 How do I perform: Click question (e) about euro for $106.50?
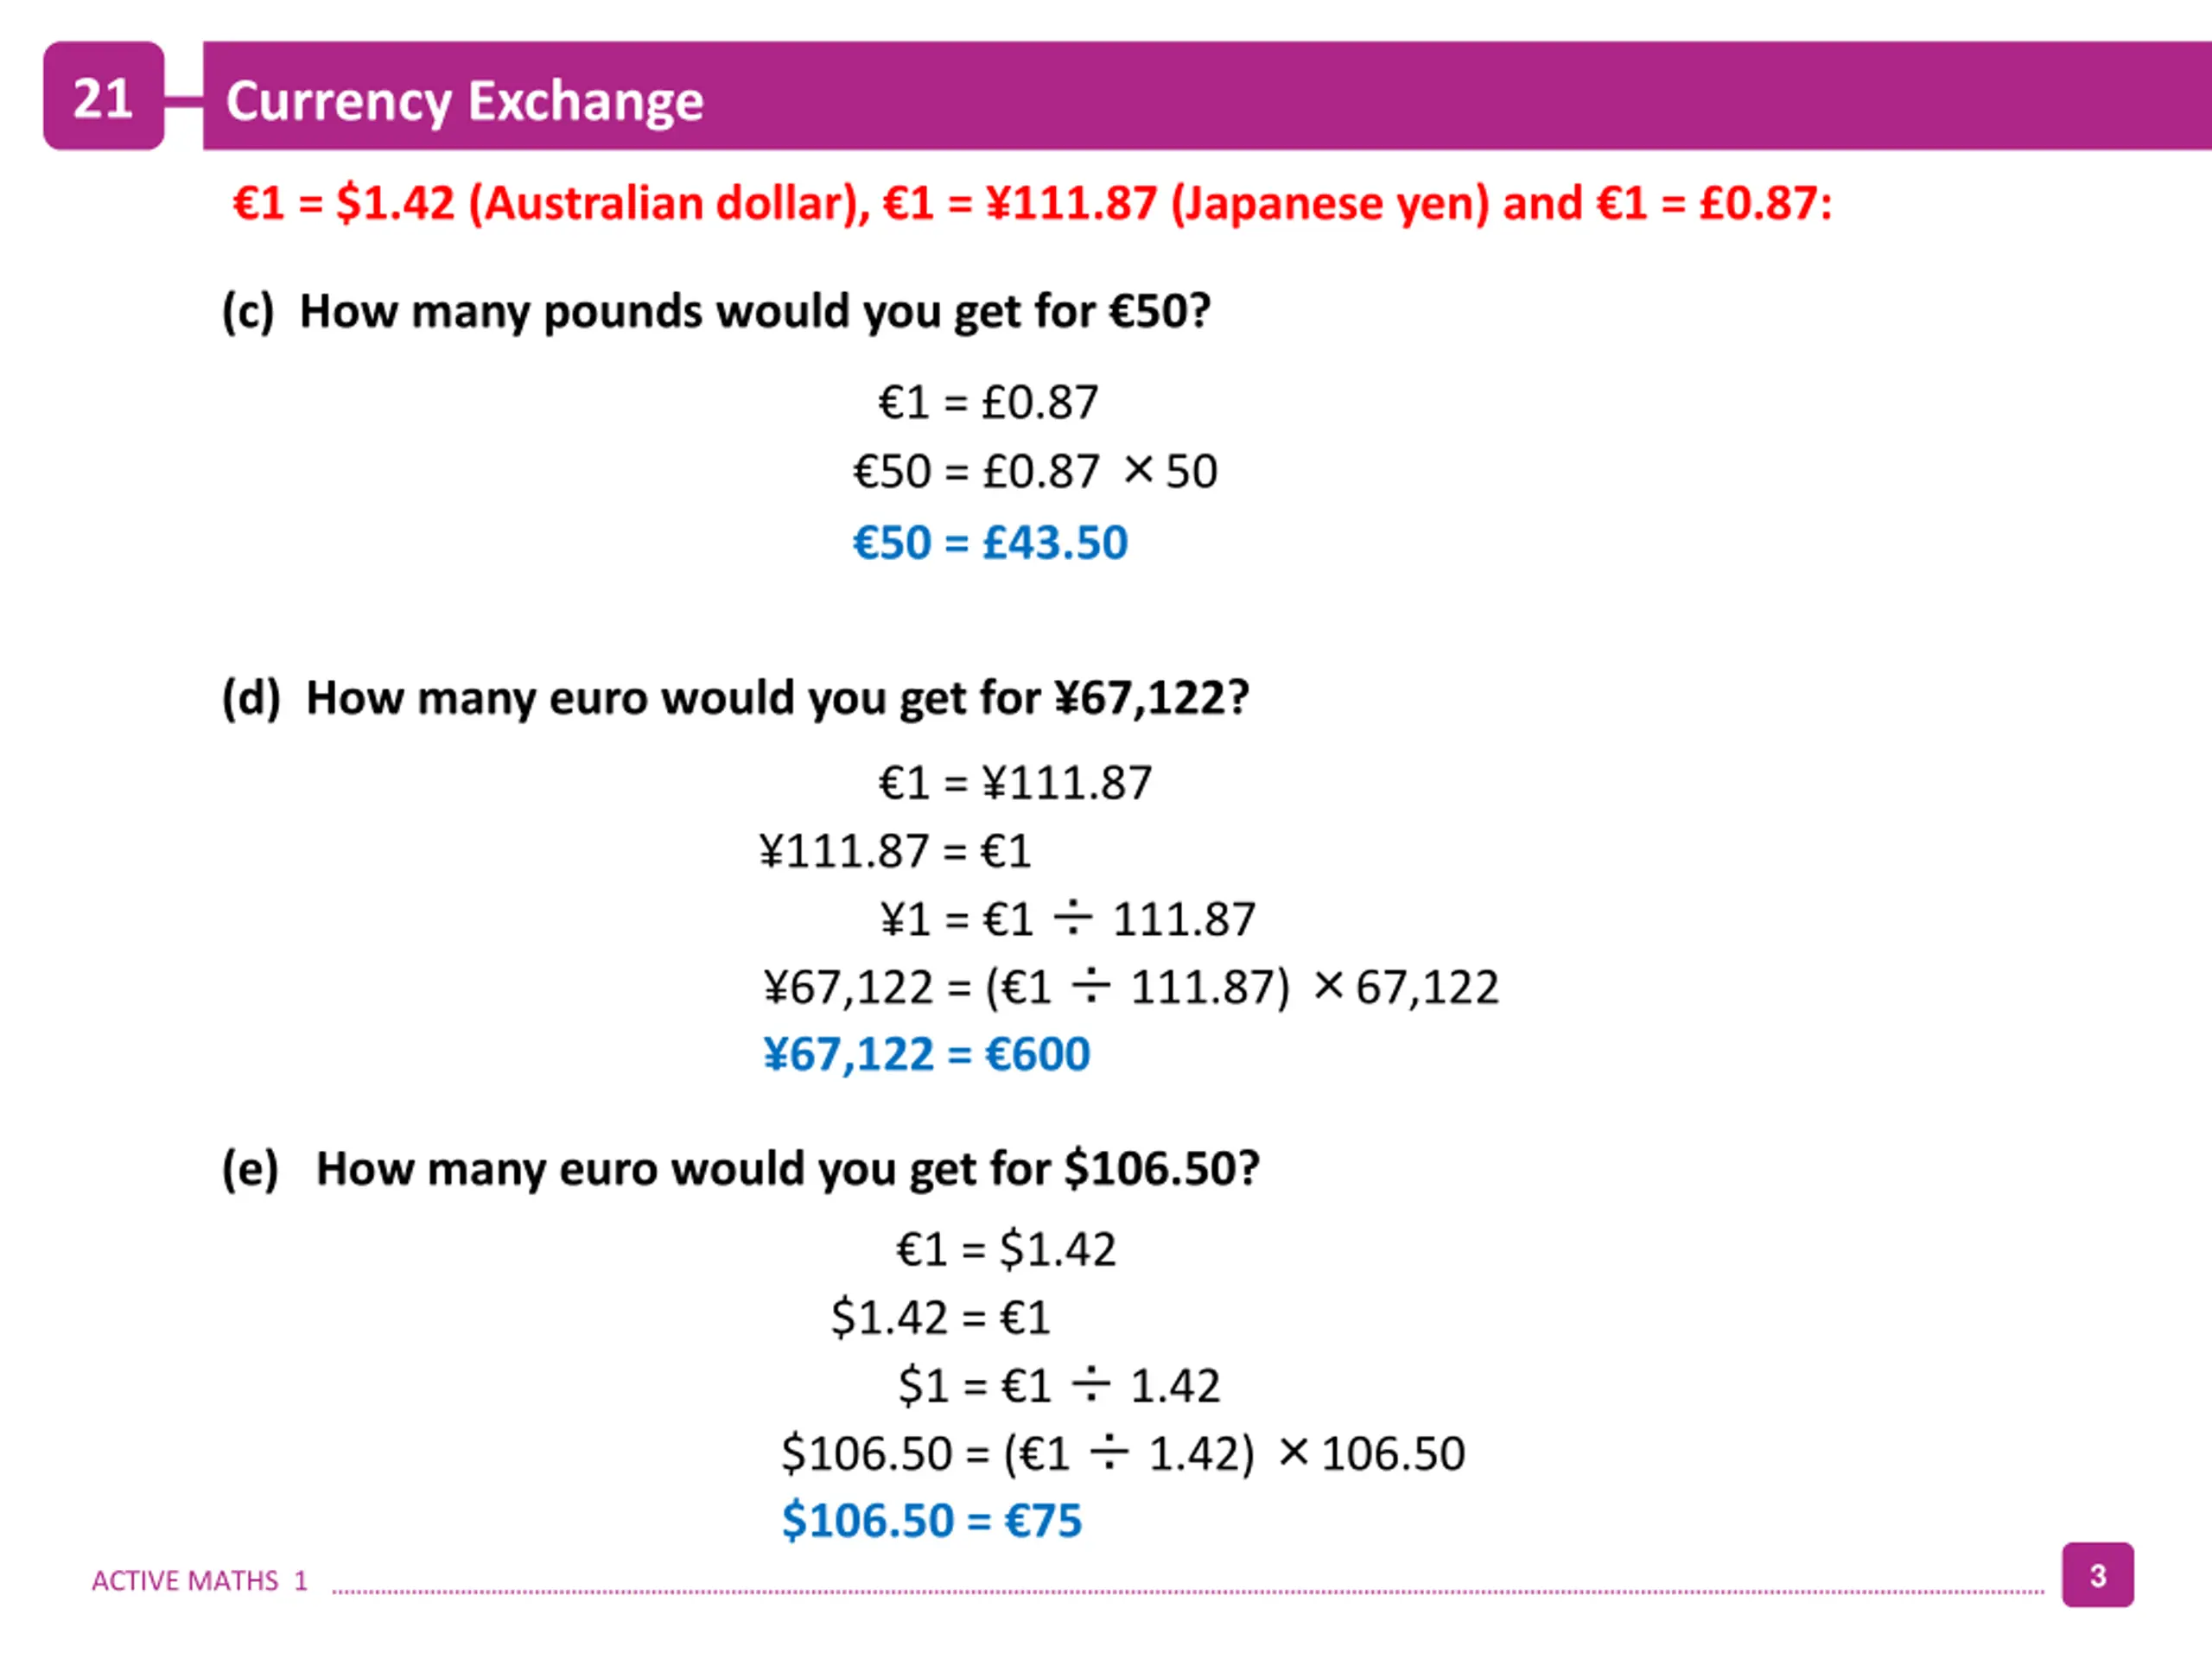[x=740, y=1169]
